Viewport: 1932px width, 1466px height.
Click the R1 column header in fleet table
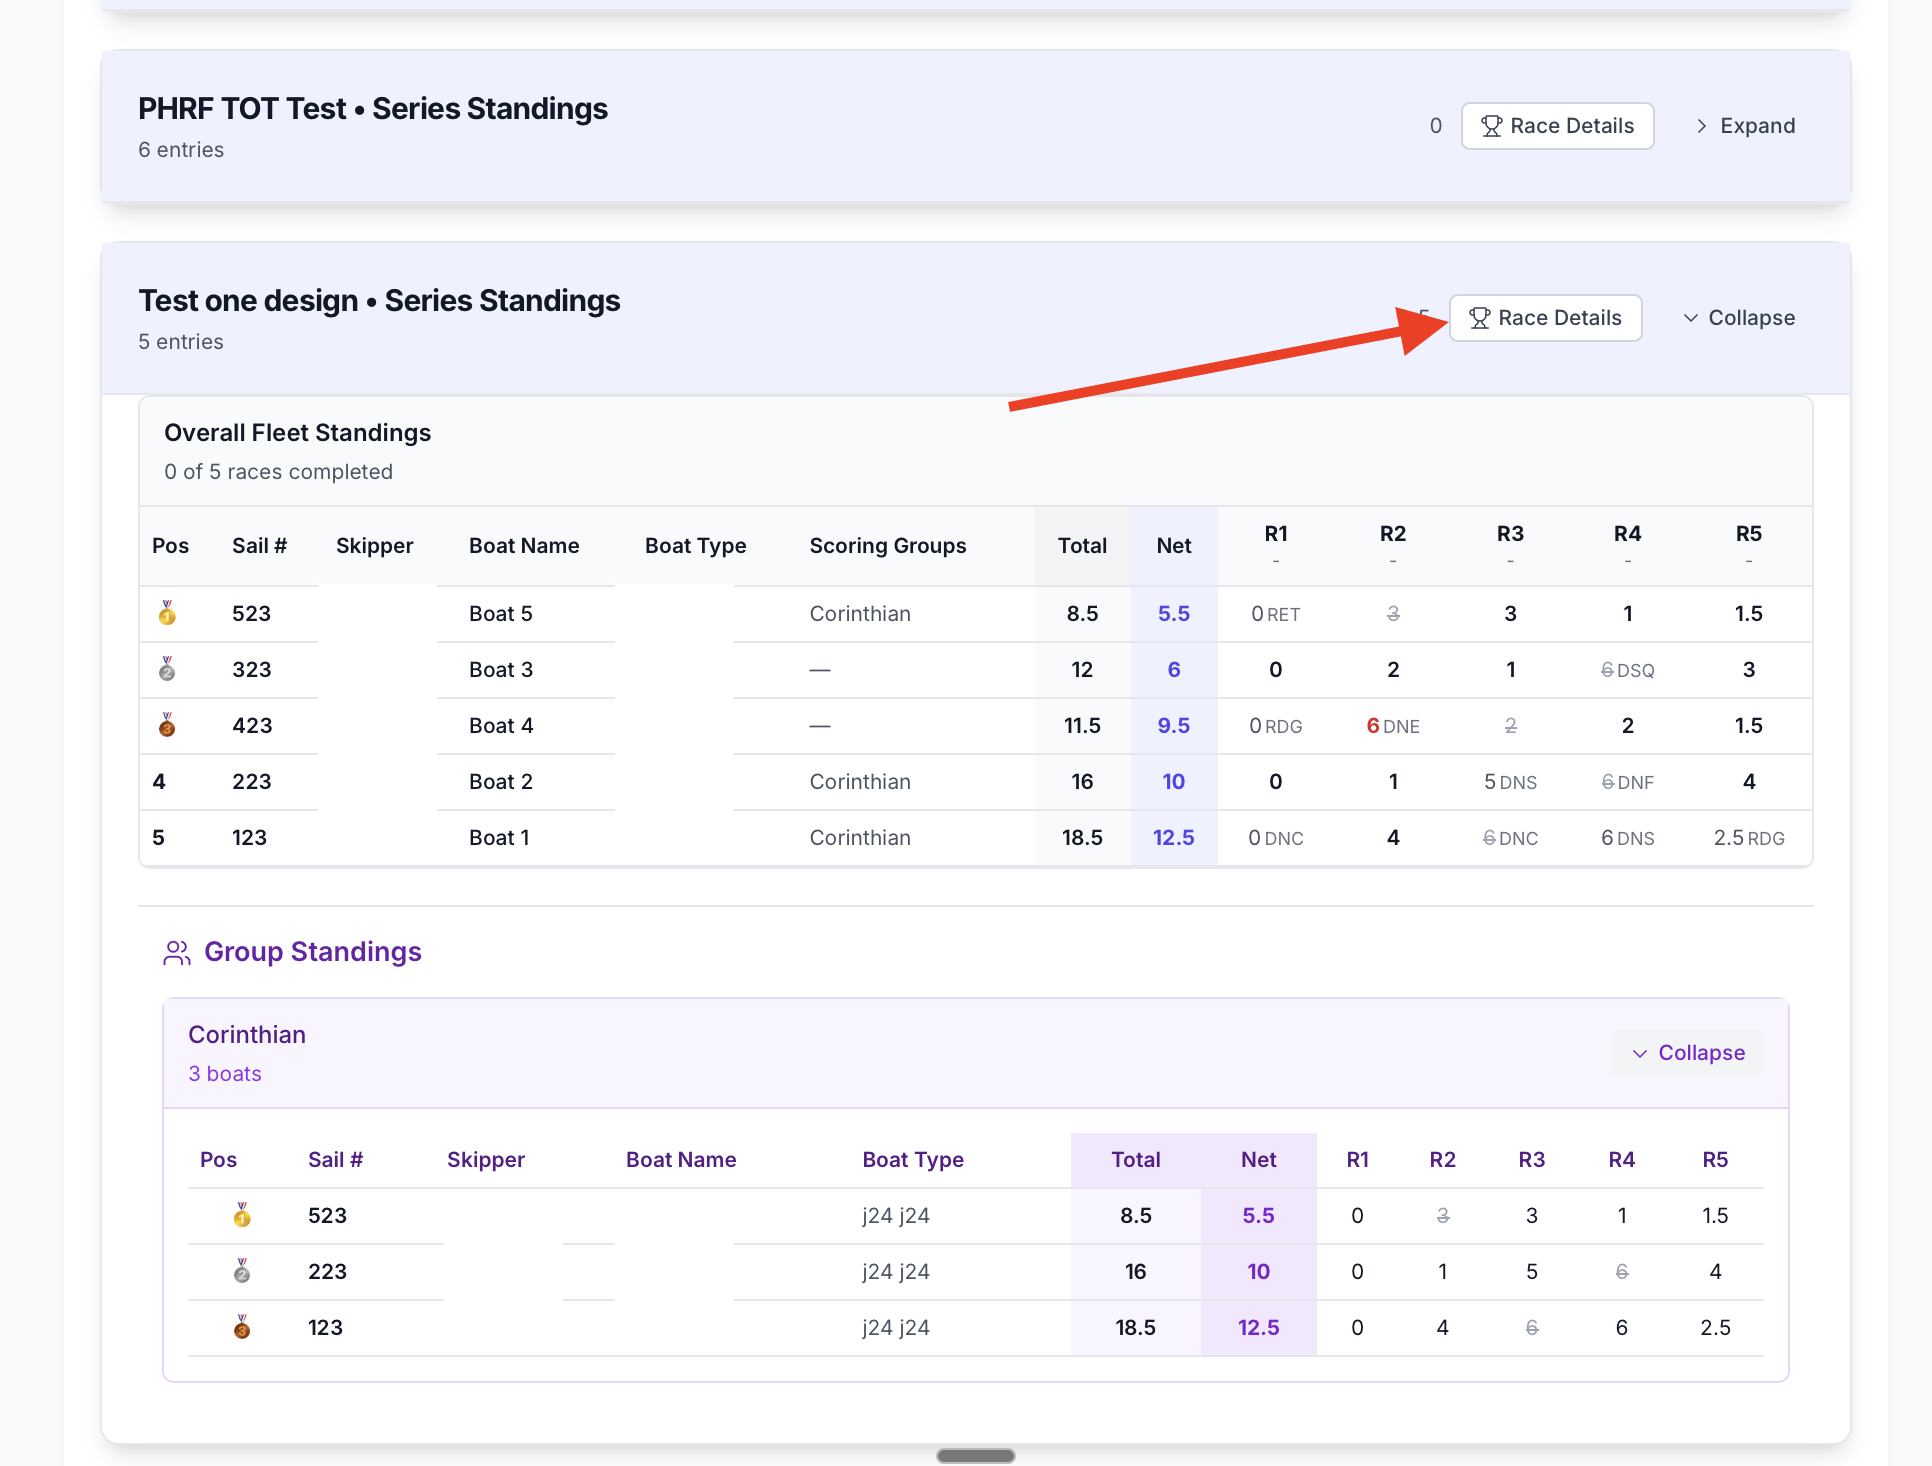1275,534
